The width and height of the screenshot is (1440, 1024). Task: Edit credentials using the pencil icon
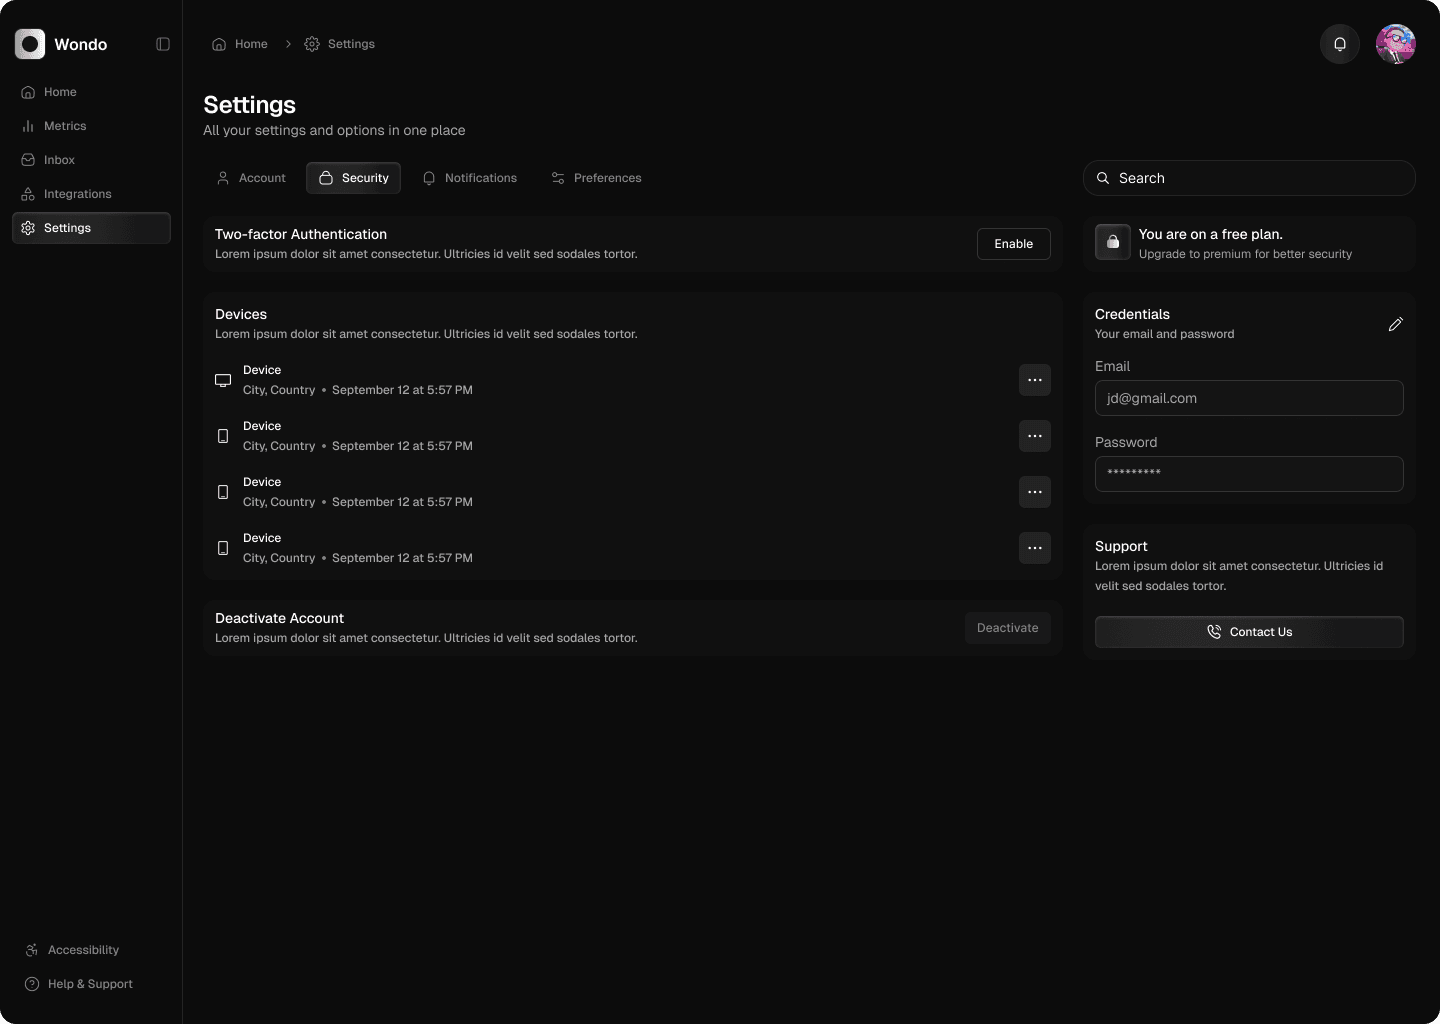[x=1395, y=324]
